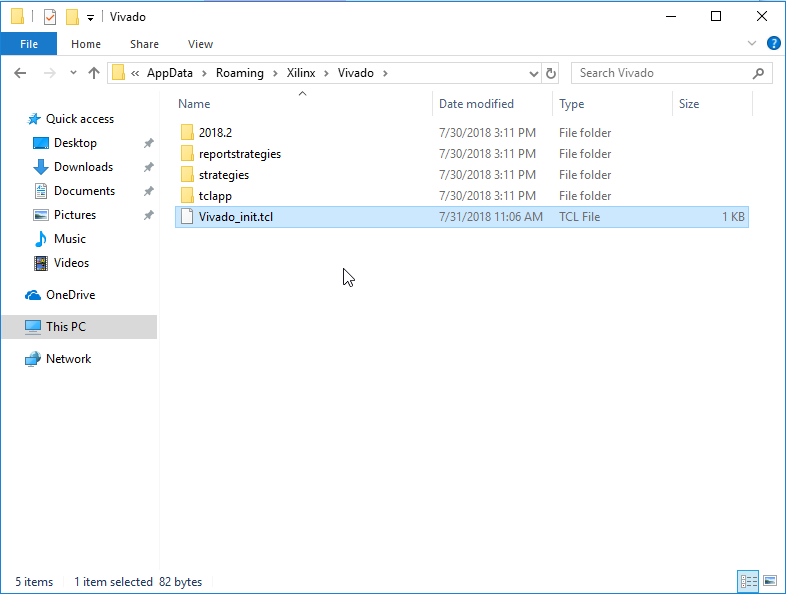Viewport: 786px width, 594px height.
Task: Go back with the Back arrow
Action: pyautogui.click(x=20, y=73)
